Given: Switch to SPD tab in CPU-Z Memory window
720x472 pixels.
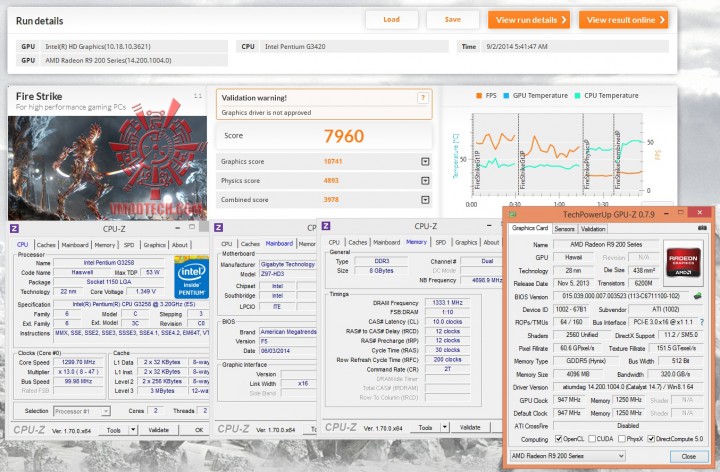Looking at the screenshot, I should 441,242.
